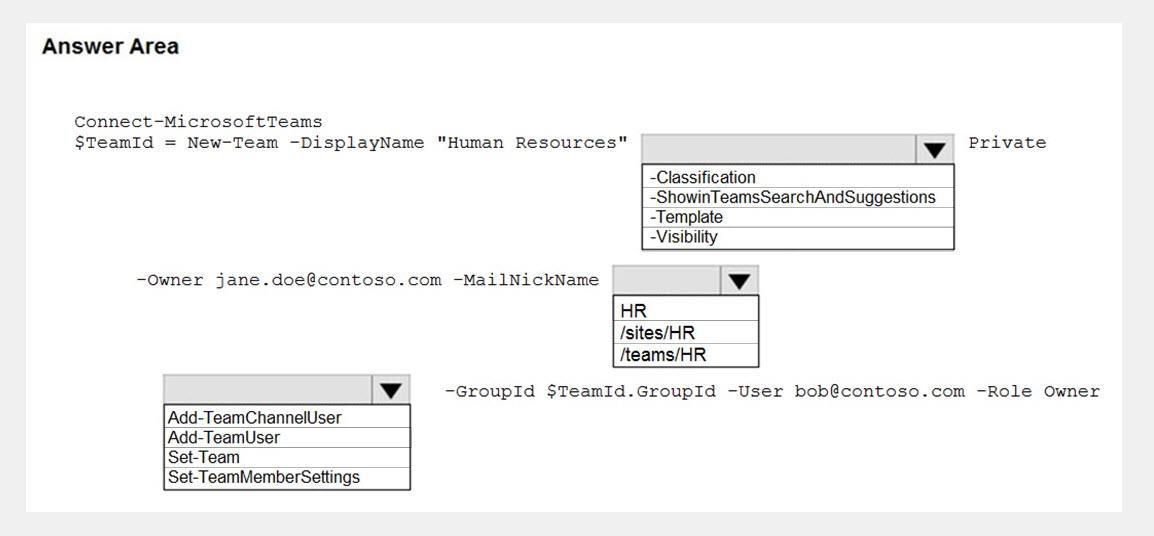The width and height of the screenshot is (1154, 536).
Task: Choose the Add-TeamUser cmdlet
Action: pos(287,437)
